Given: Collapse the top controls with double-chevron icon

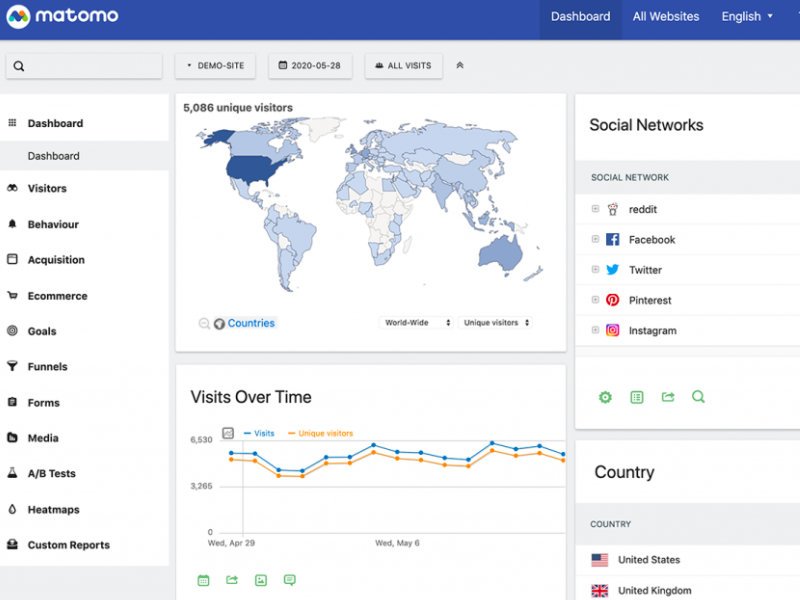Looking at the screenshot, I should click(460, 65).
